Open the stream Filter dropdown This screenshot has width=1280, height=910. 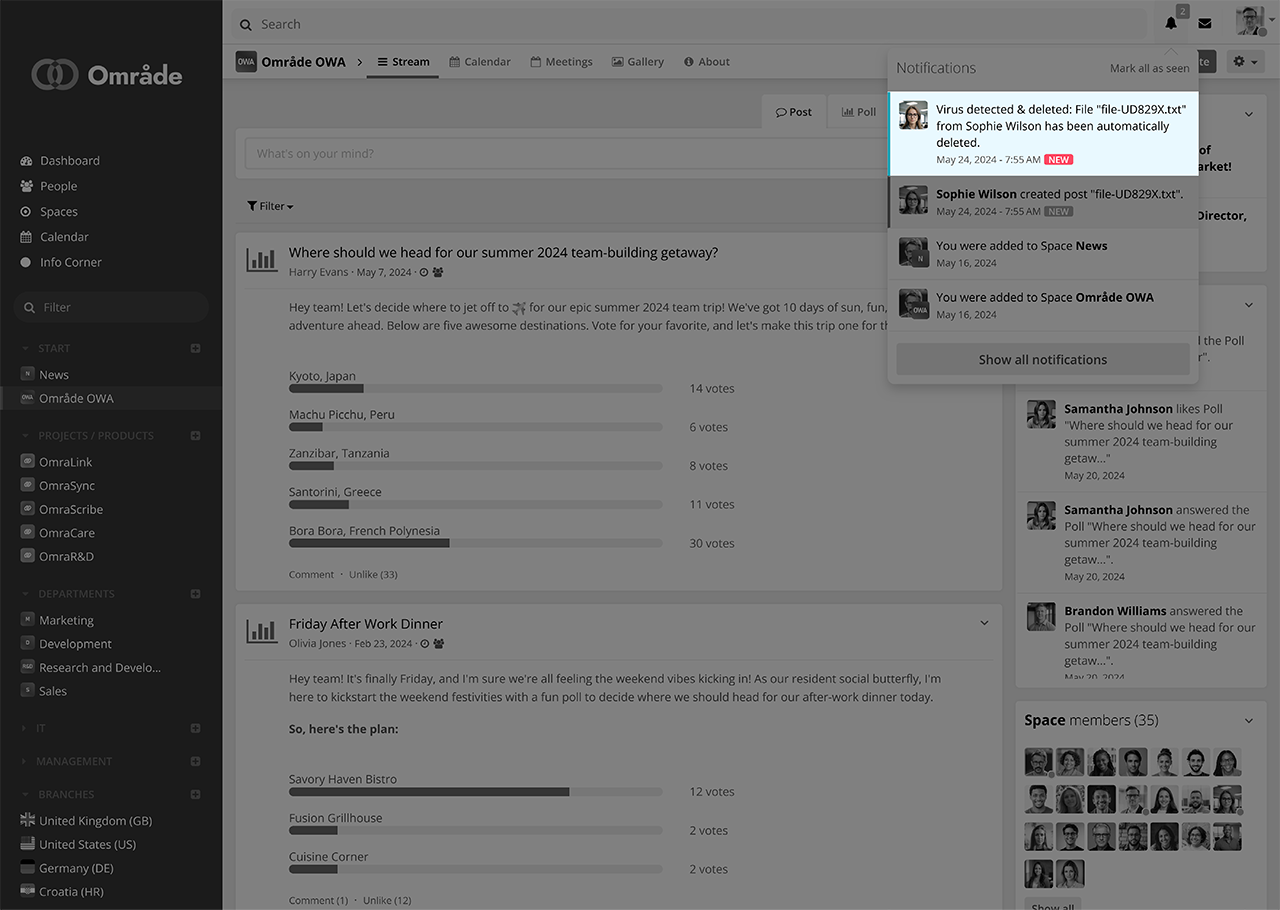pos(270,206)
